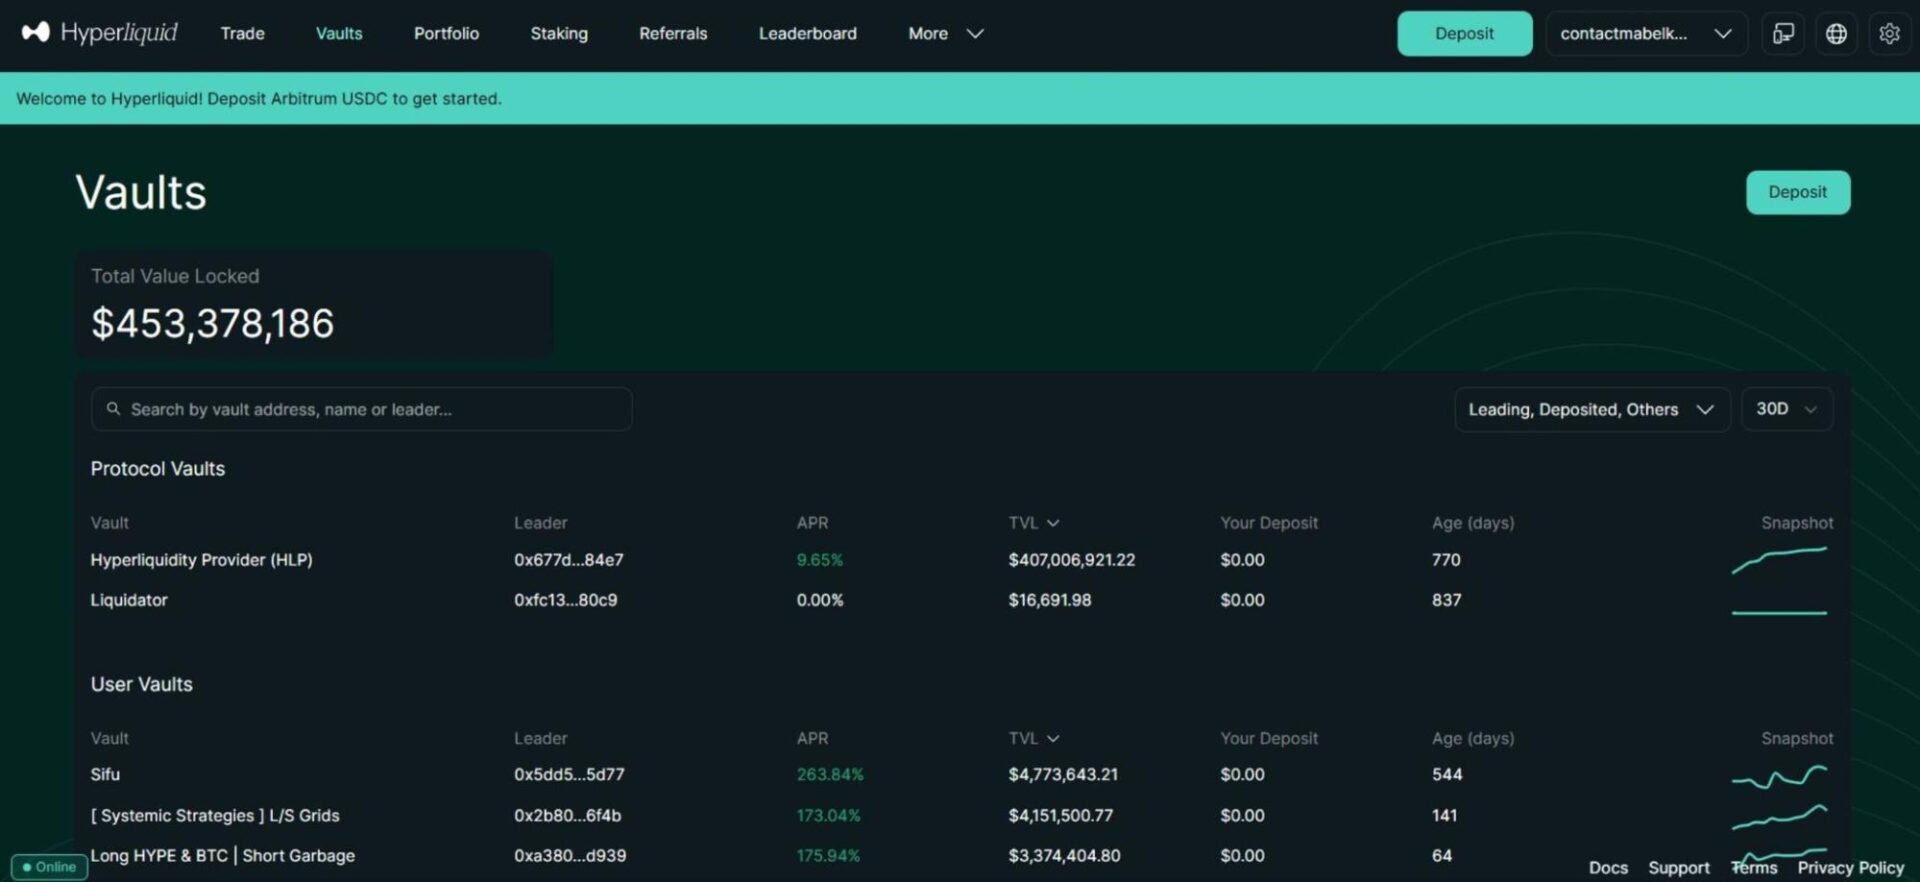This screenshot has width=1920, height=882.
Task: Expand the More menu dropdown
Action: click(945, 34)
